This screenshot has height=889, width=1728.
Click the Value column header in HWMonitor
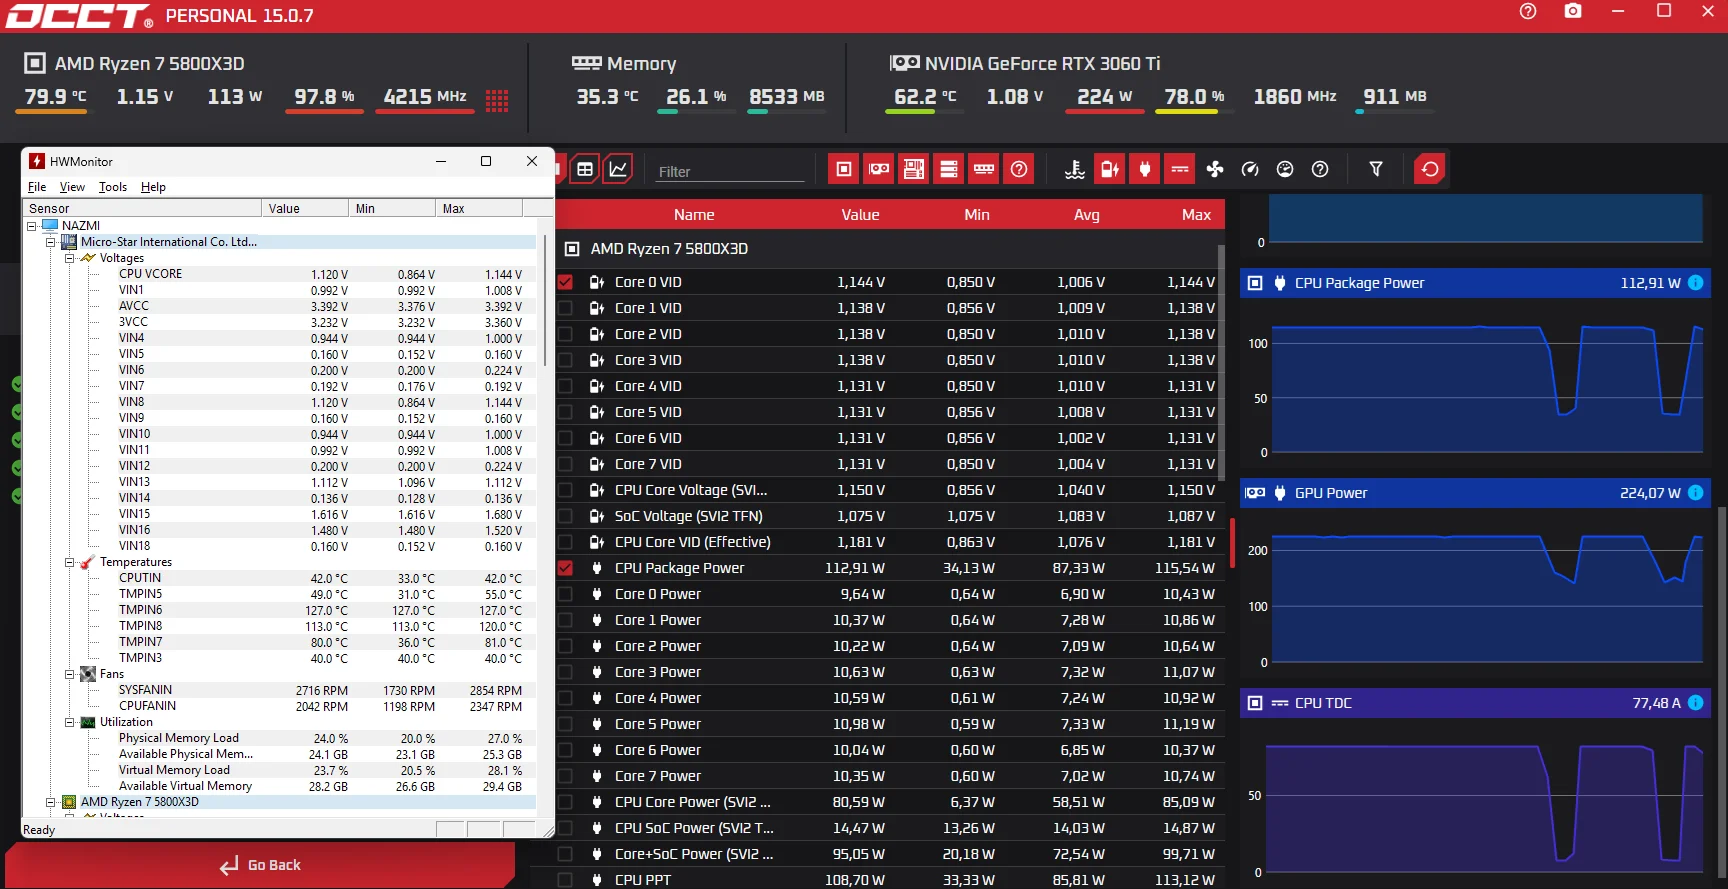click(x=305, y=208)
